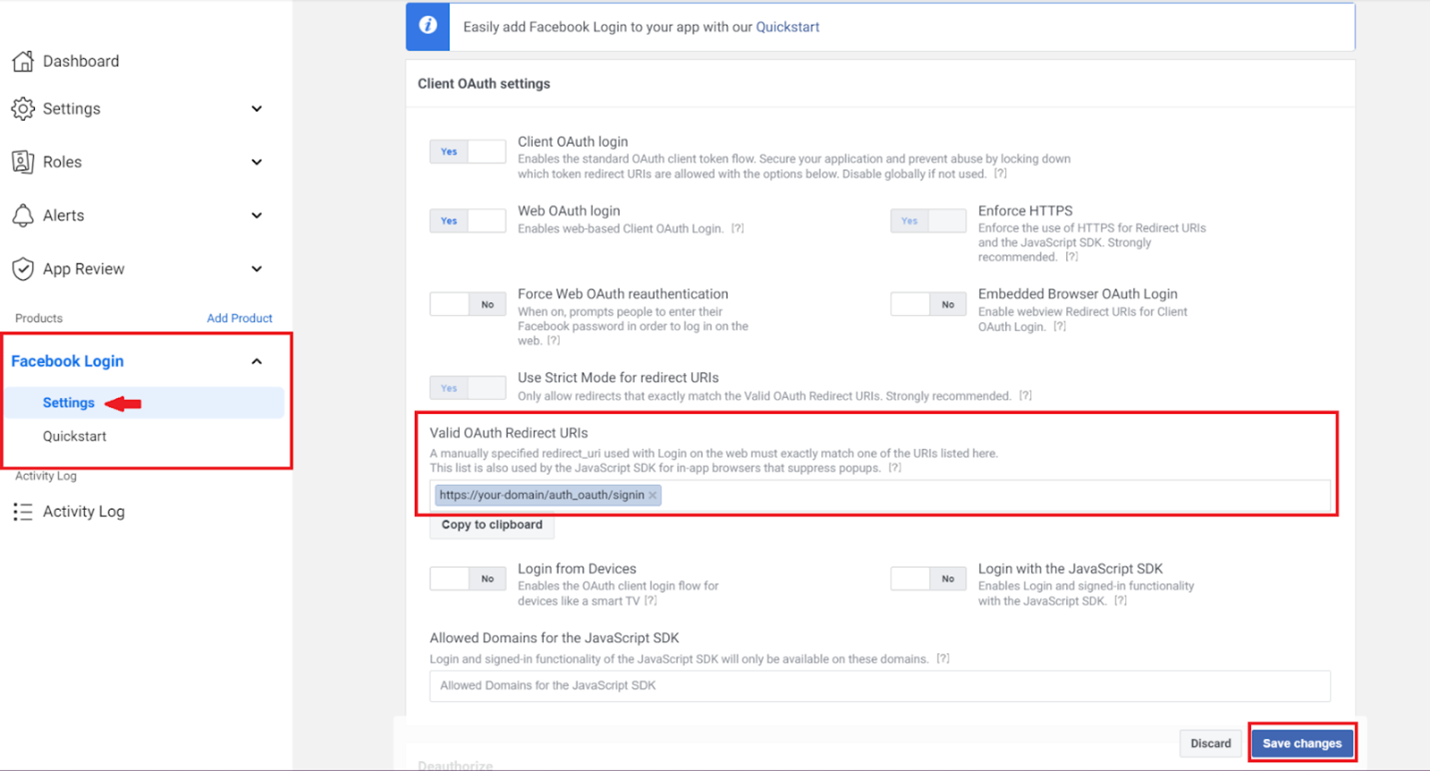Open help [?] next to Web OAuth login

tap(737, 228)
